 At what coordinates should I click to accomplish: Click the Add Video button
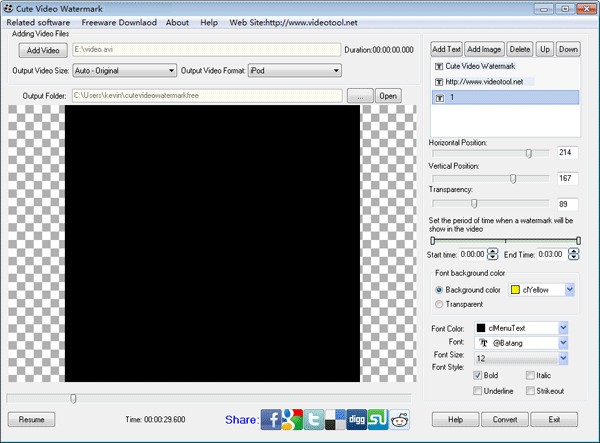tap(43, 49)
